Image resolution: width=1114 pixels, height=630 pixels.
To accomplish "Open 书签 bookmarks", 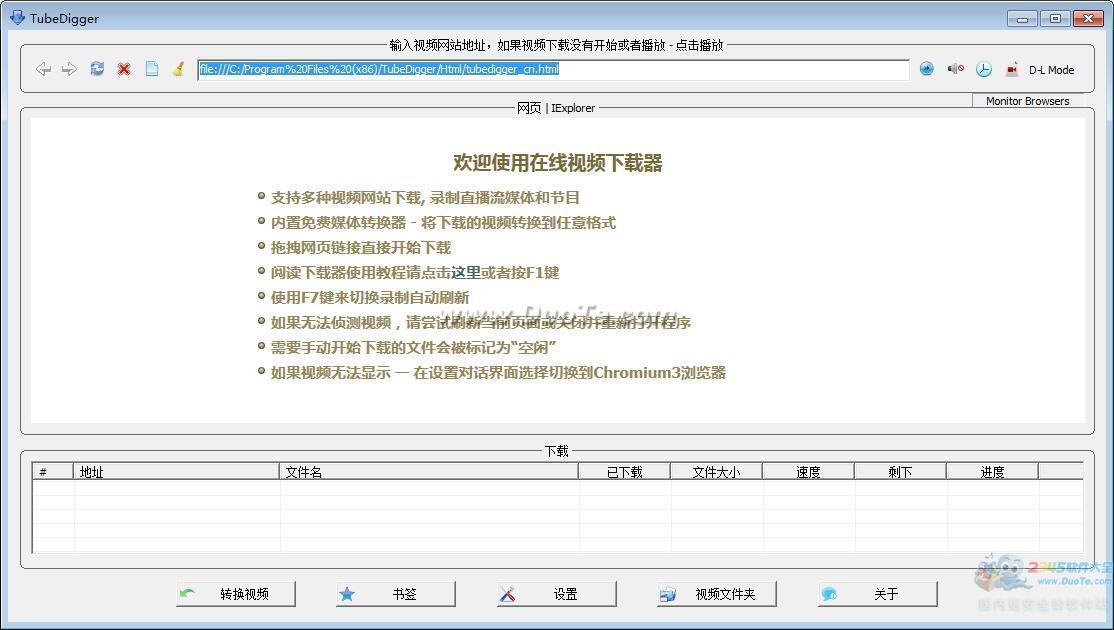I will pos(396,594).
